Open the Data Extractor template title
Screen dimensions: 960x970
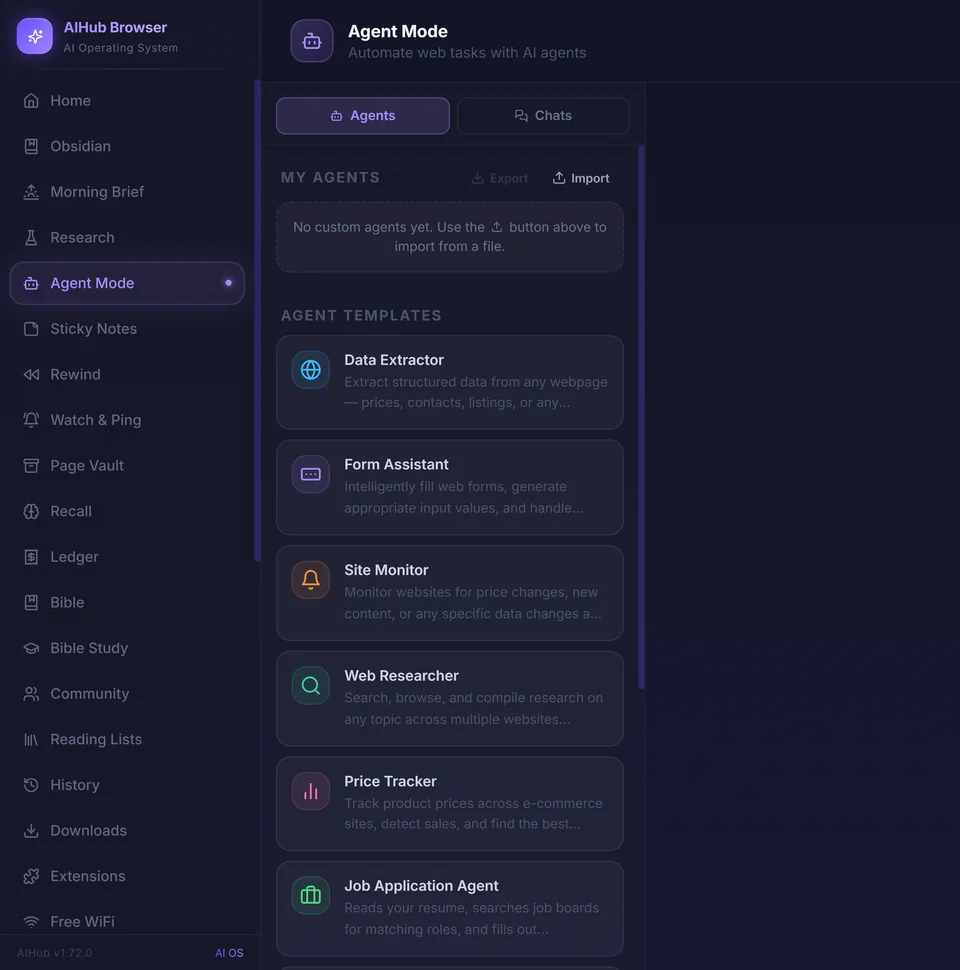click(394, 360)
